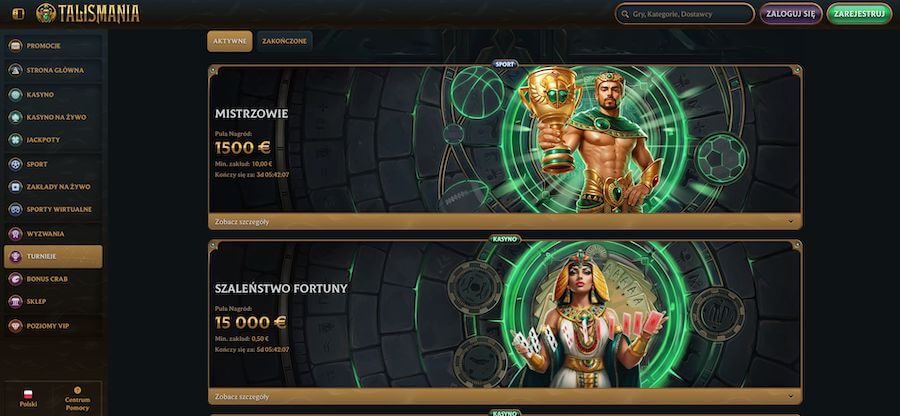Image resolution: width=900 pixels, height=416 pixels.
Task: Select the Aktywne tab
Action: click(230, 41)
